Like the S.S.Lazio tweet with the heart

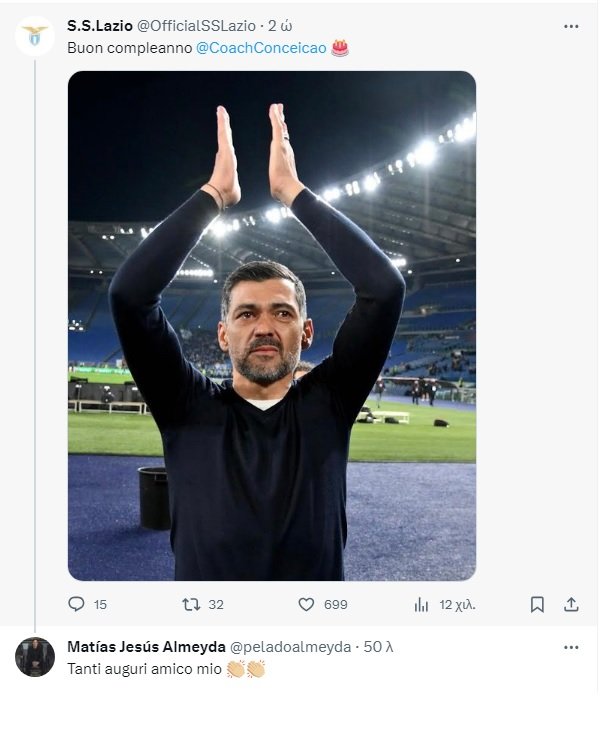tap(306, 605)
